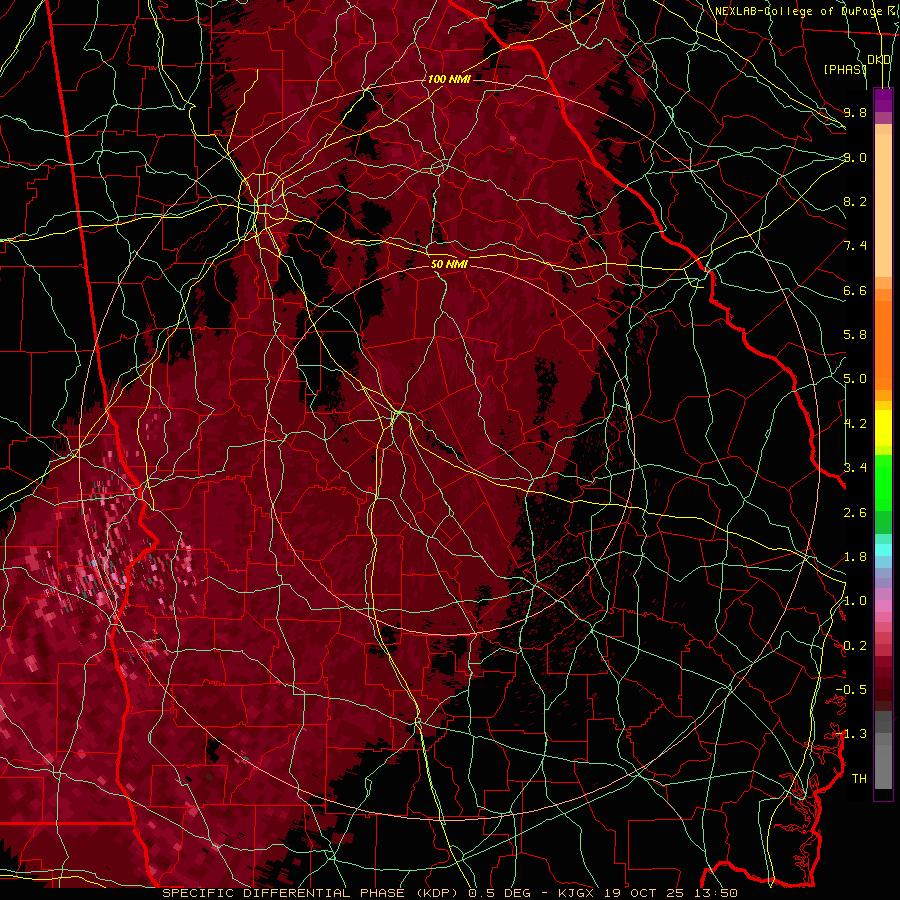
Task: Click the "100 NMI" range ring label
Action: click(449, 79)
